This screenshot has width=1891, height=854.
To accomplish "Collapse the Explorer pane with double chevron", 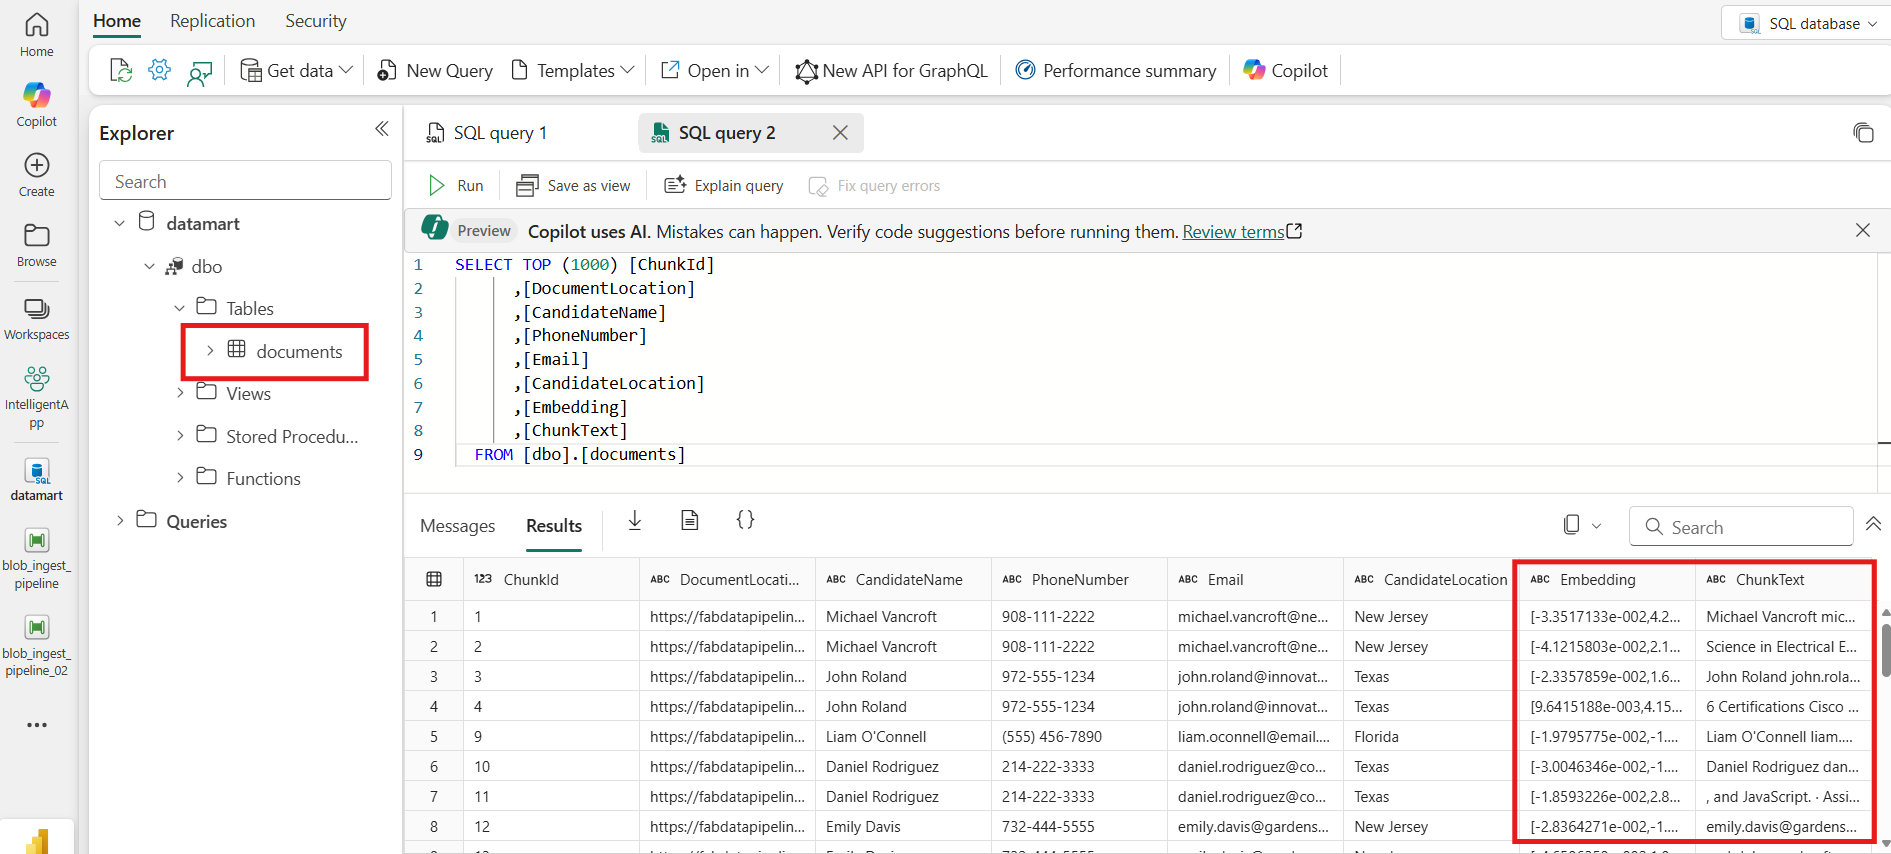I will pyautogui.click(x=381, y=129).
